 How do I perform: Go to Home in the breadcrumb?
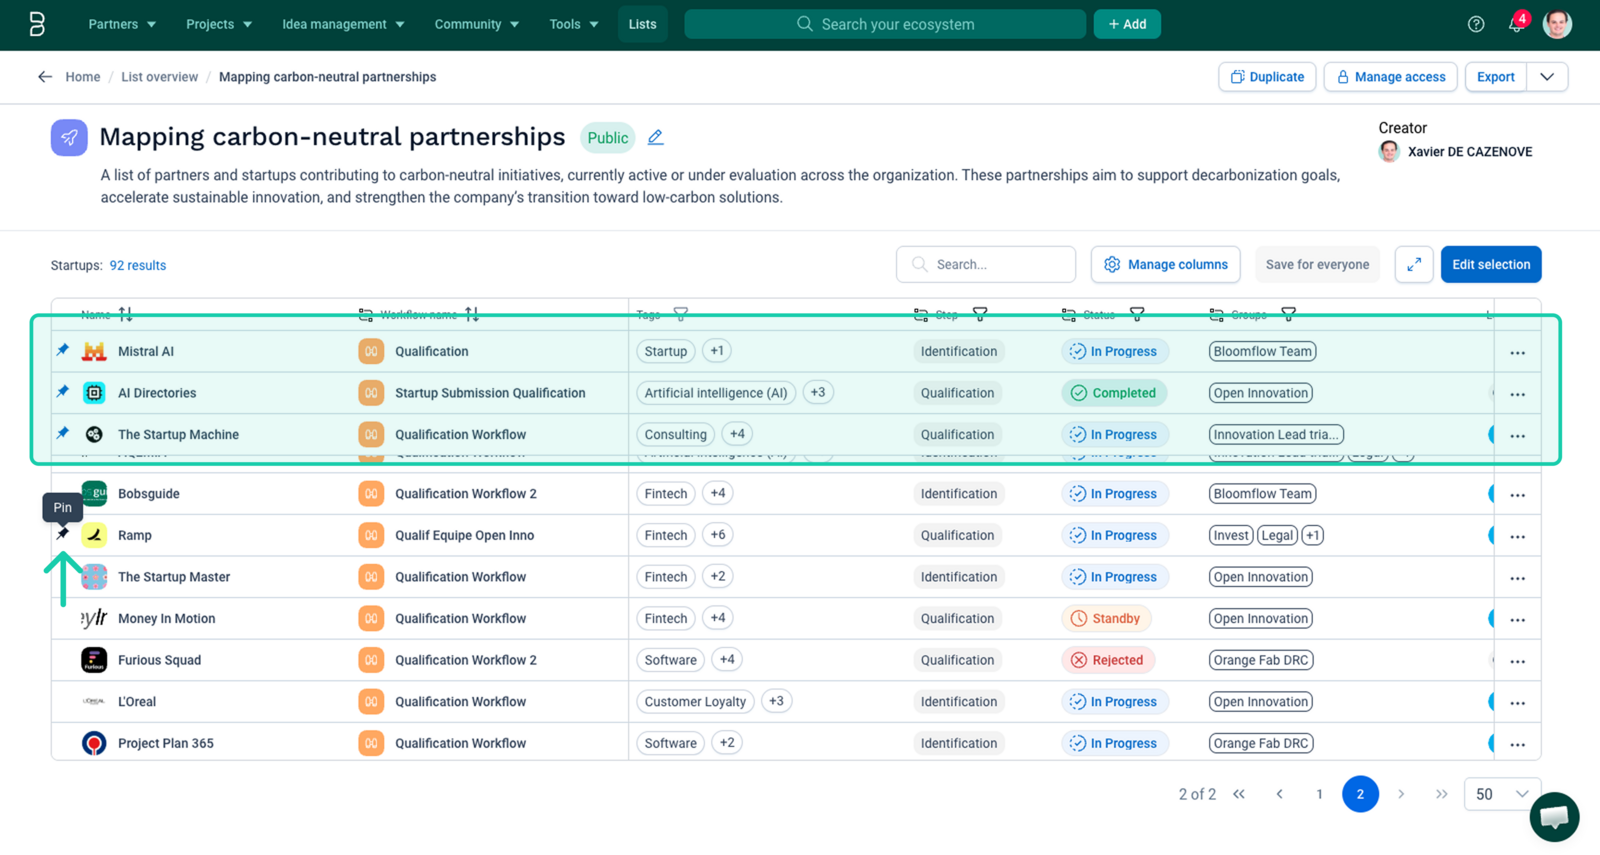pos(83,77)
